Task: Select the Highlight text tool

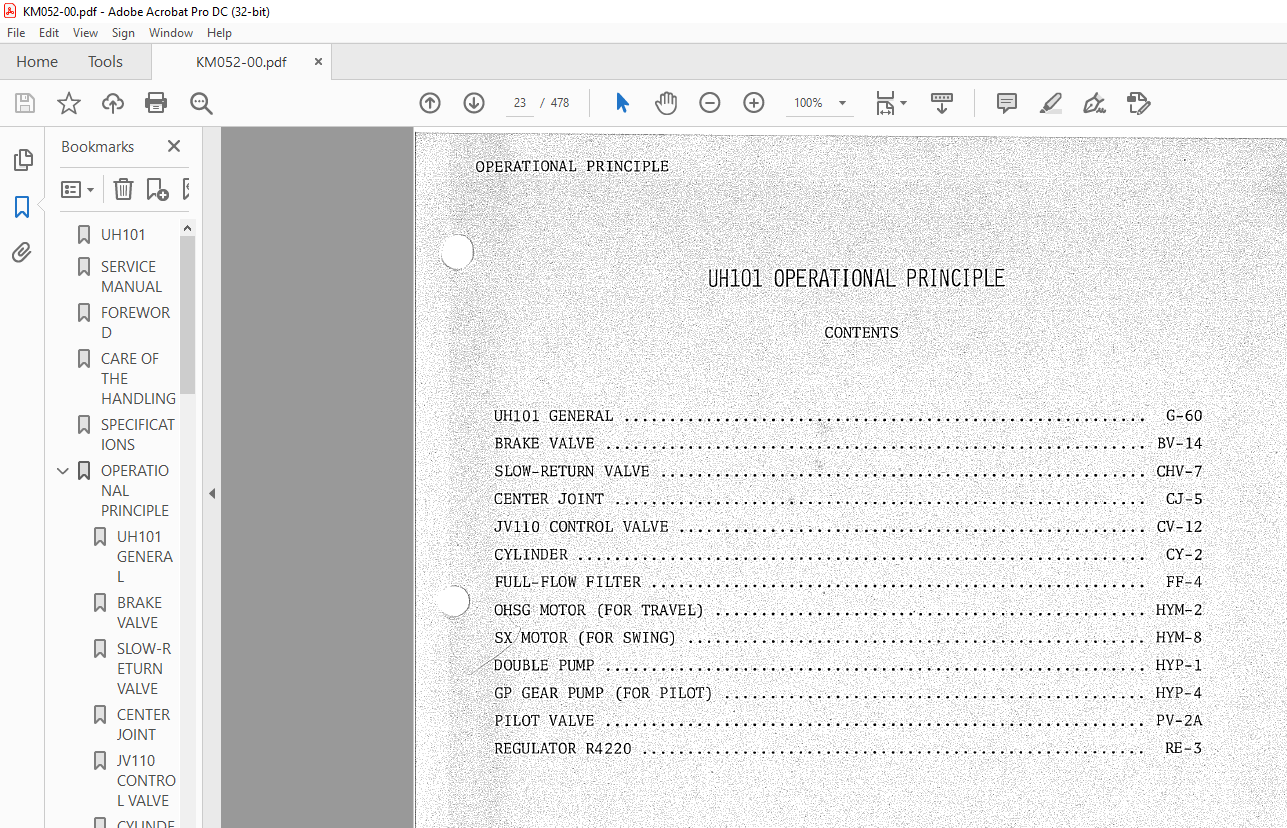Action: pos(1051,103)
